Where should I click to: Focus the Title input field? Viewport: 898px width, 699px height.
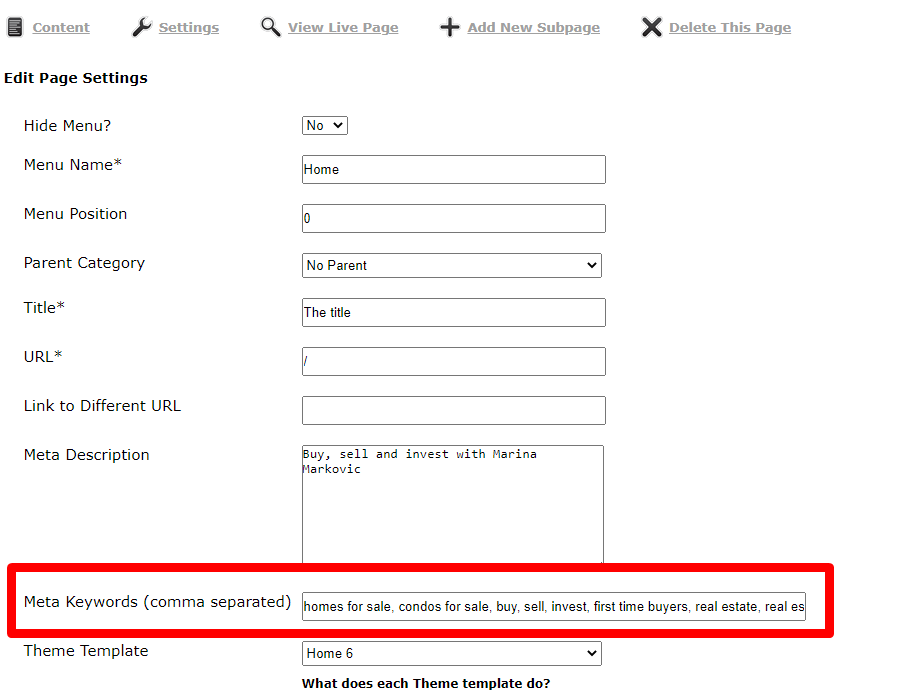[x=454, y=313]
